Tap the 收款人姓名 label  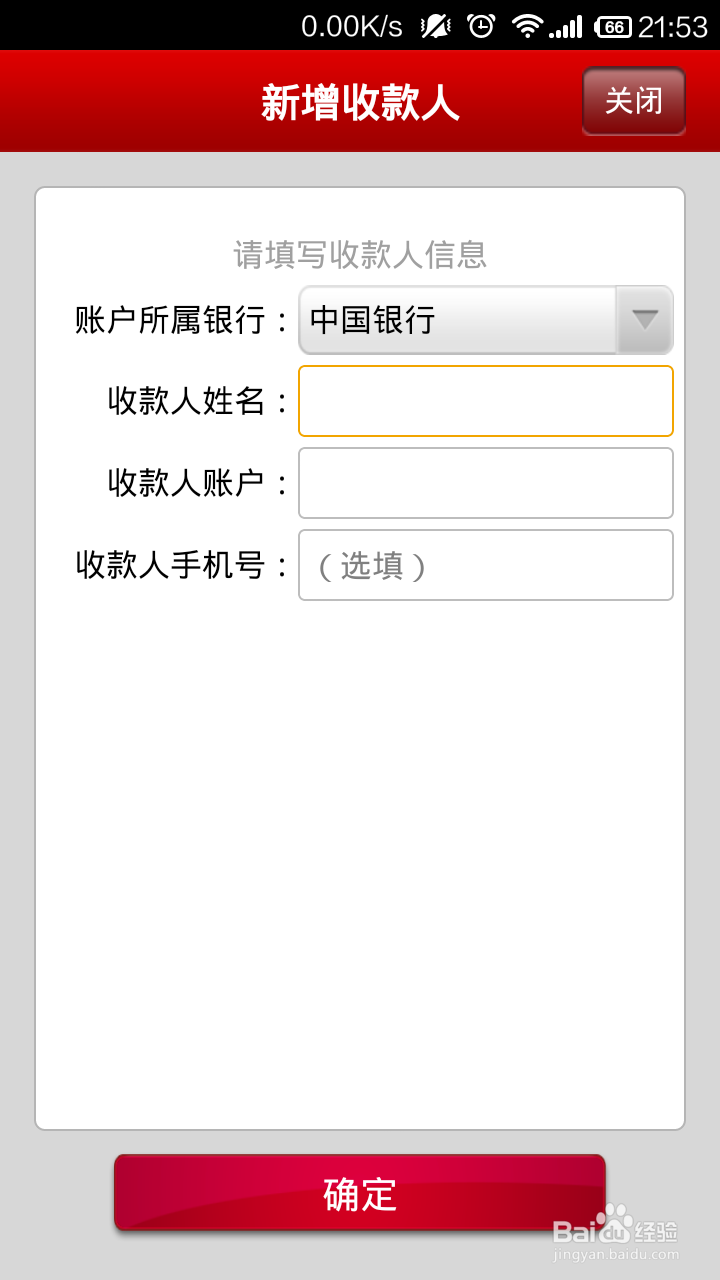[x=186, y=401]
